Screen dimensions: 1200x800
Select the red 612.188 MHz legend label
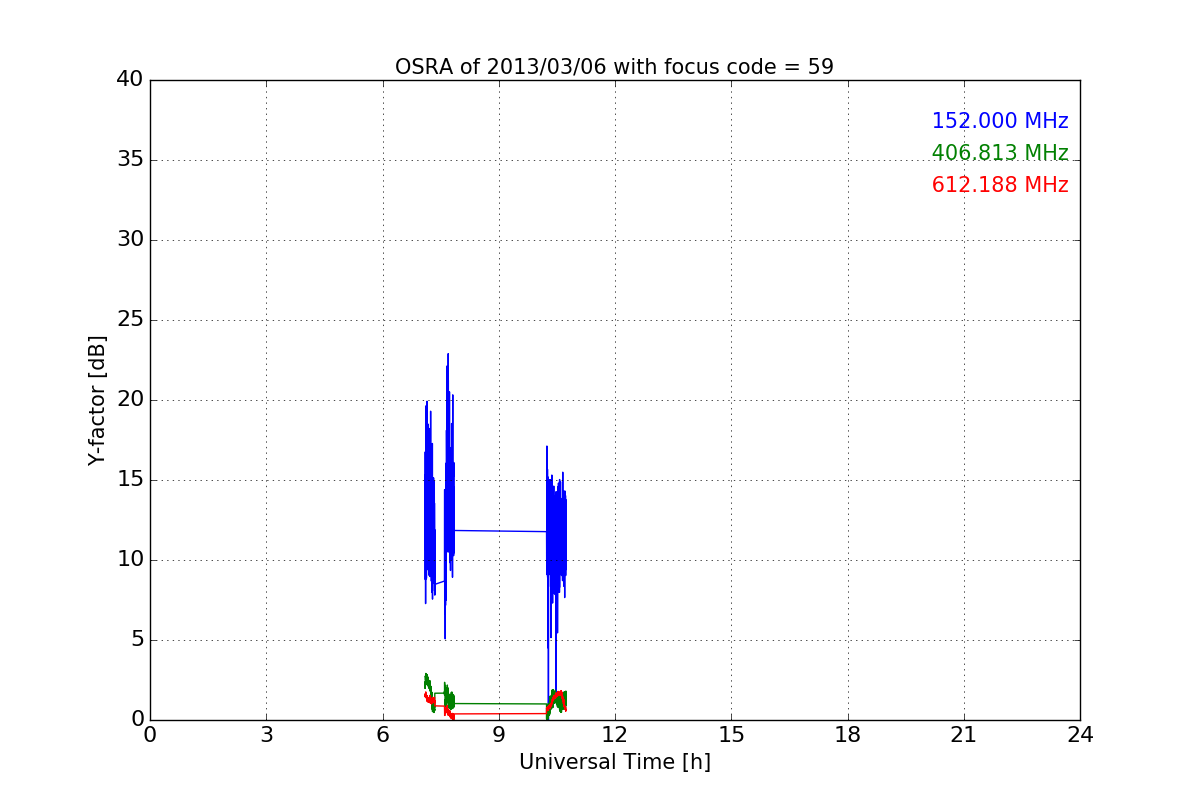(x=1000, y=185)
